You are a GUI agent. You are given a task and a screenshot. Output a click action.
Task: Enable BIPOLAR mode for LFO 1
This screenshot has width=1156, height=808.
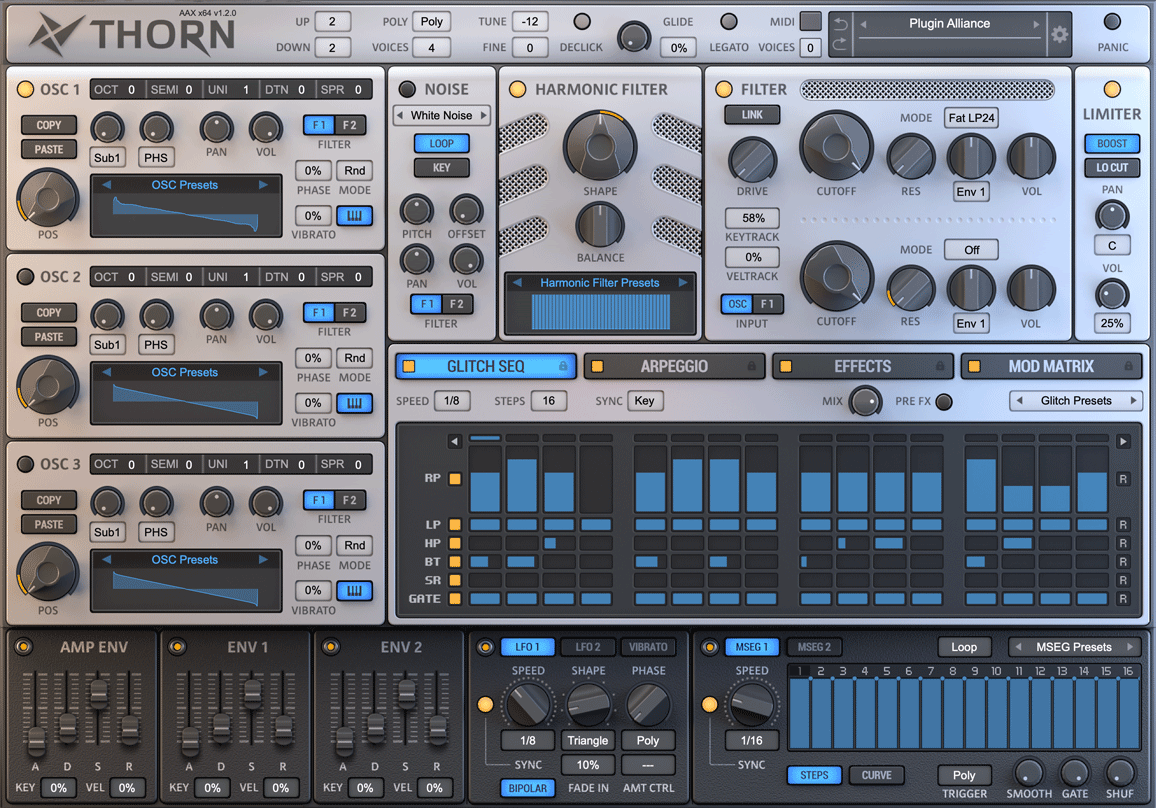coord(527,788)
